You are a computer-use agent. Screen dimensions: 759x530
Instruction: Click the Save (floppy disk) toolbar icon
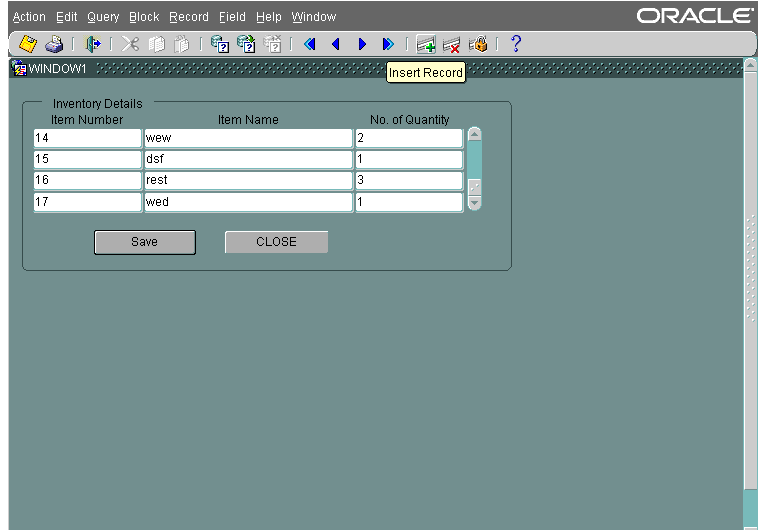pos(28,44)
